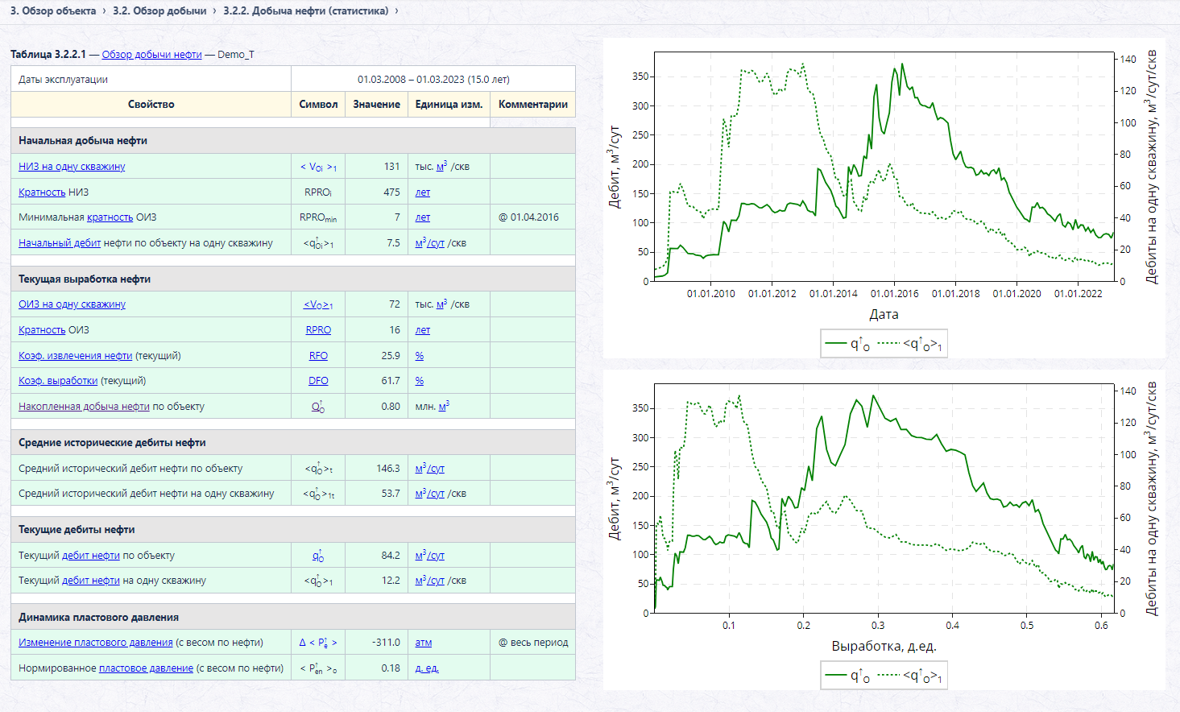This screenshot has width=1180, height=712.
Task: Open the 'Коэф. извлечения нефти' link
Action: pos(75,355)
